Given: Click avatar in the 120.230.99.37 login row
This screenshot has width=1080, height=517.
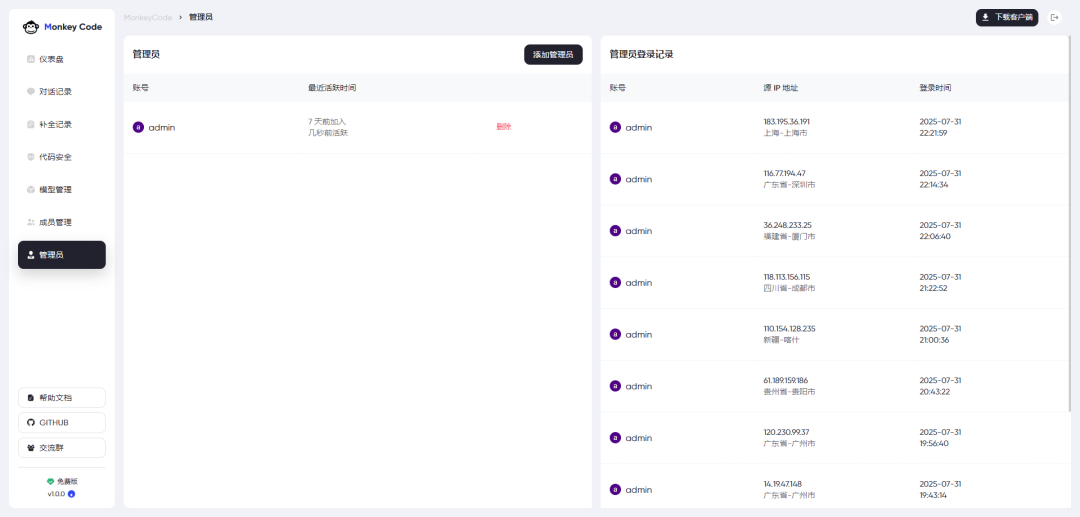Looking at the screenshot, I should (615, 438).
